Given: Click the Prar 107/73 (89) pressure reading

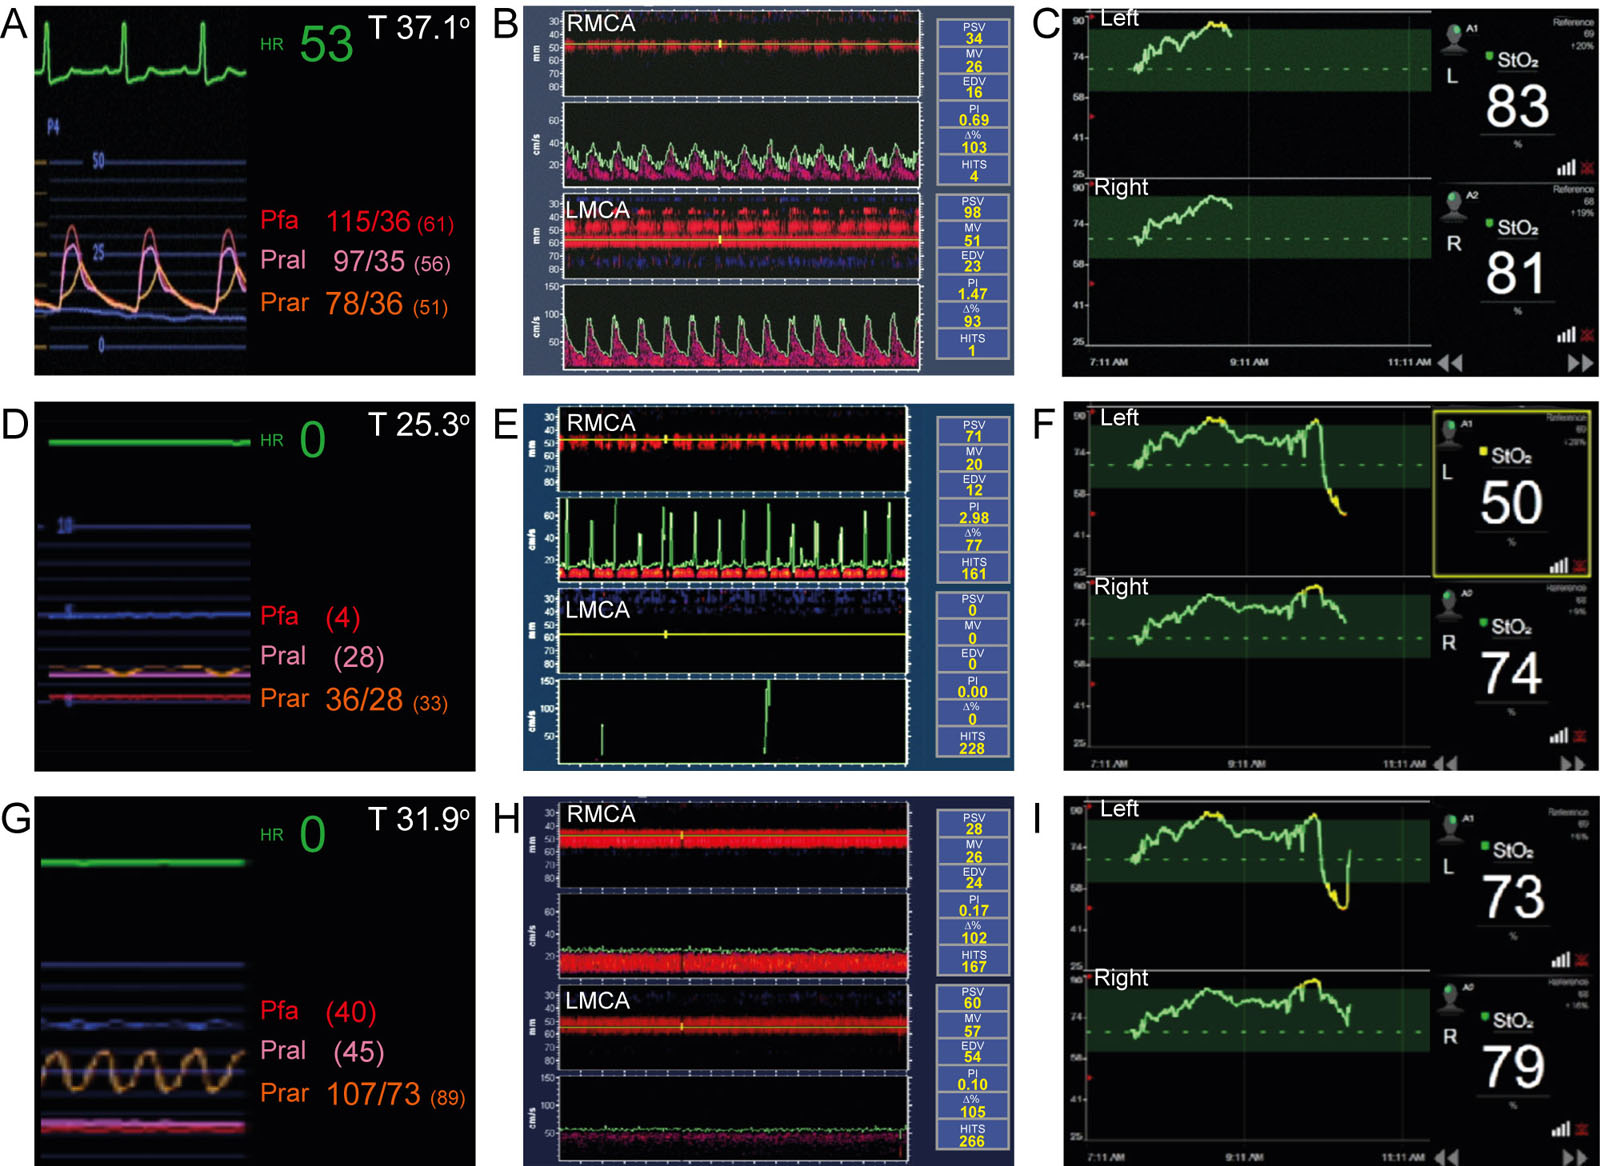Looking at the screenshot, I should click(363, 1094).
